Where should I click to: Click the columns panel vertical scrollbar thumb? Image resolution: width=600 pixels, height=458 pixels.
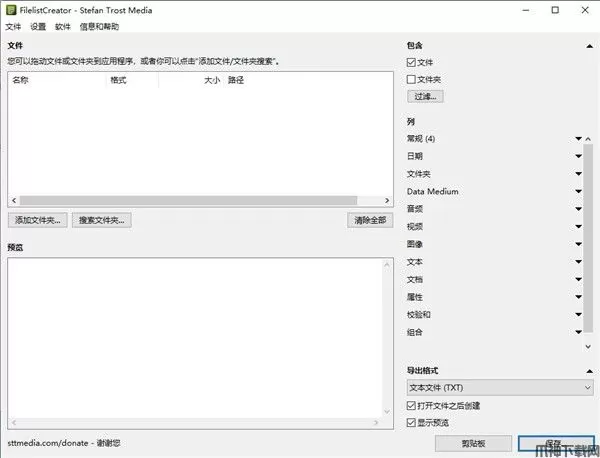point(588,238)
